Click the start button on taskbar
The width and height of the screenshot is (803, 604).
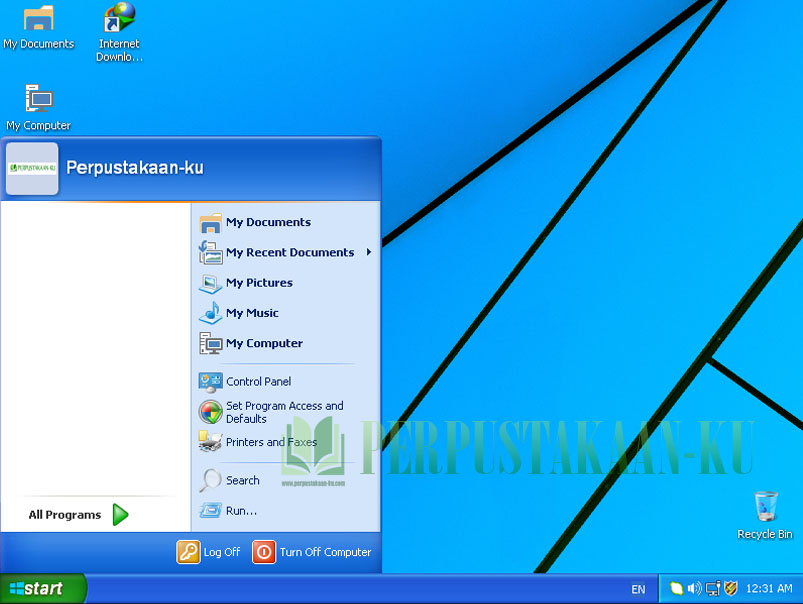click(x=43, y=589)
